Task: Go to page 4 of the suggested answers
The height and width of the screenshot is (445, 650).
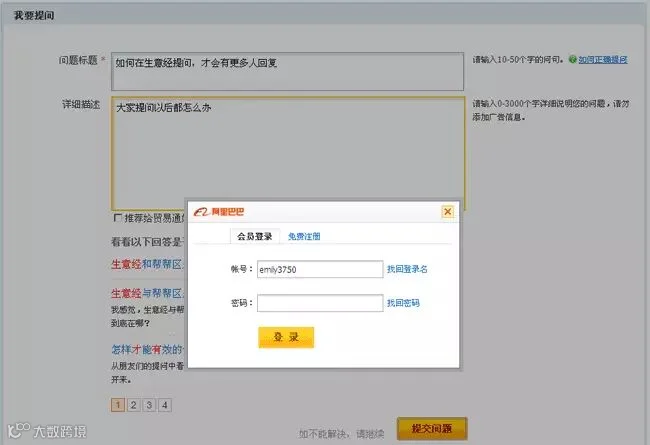Action: pyautogui.click(x=165, y=405)
